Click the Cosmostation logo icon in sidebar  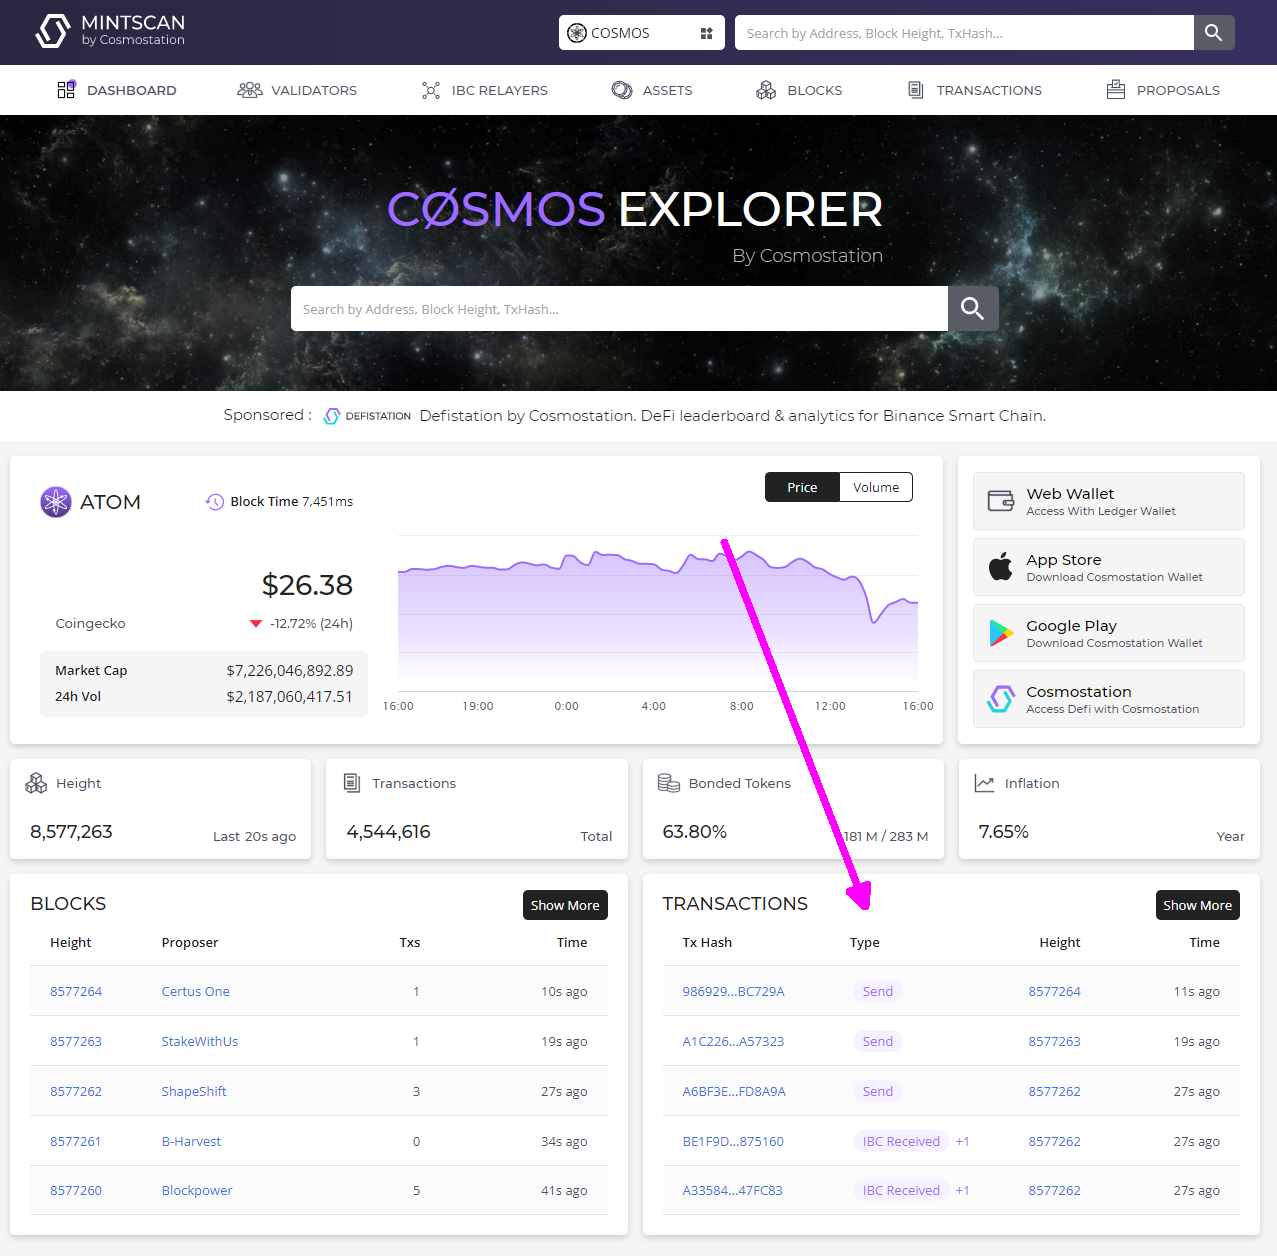point(1001,699)
